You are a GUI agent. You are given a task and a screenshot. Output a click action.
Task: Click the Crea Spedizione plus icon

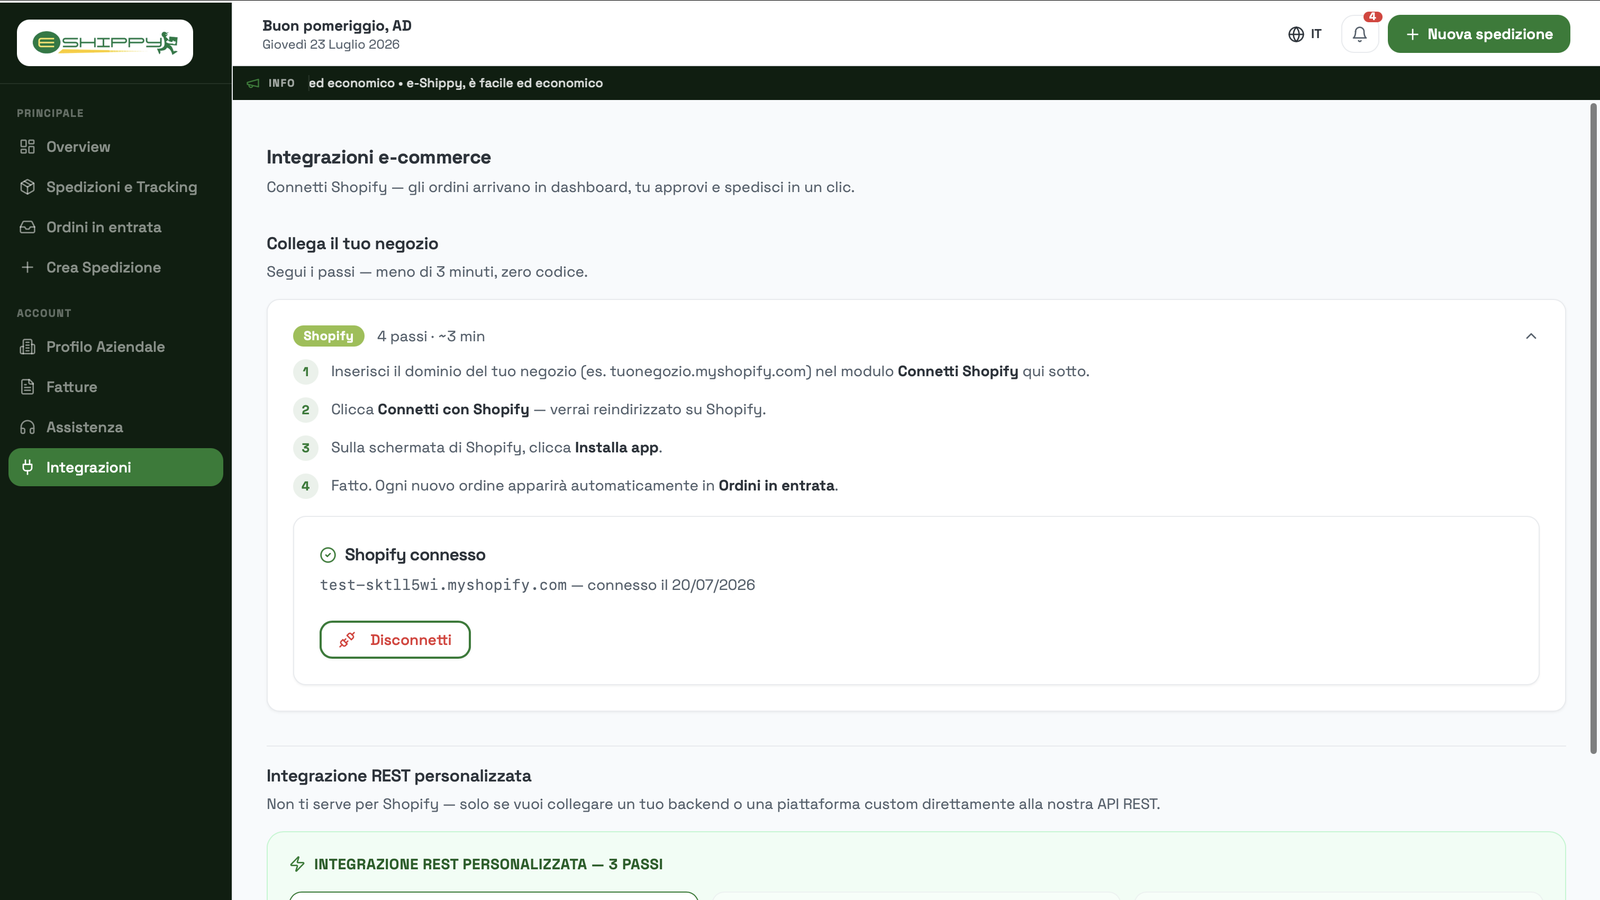[27, 267]
